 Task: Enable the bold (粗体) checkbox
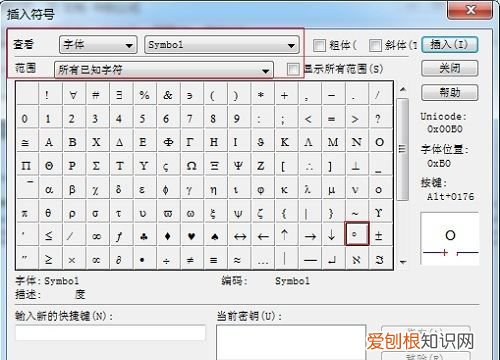tap(319, 45)
